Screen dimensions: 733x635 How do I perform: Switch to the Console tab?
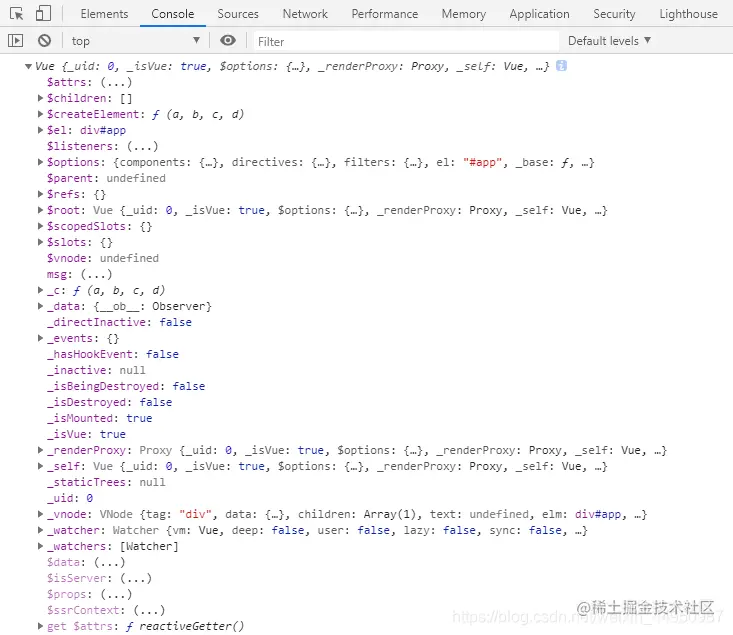(172, 14)
